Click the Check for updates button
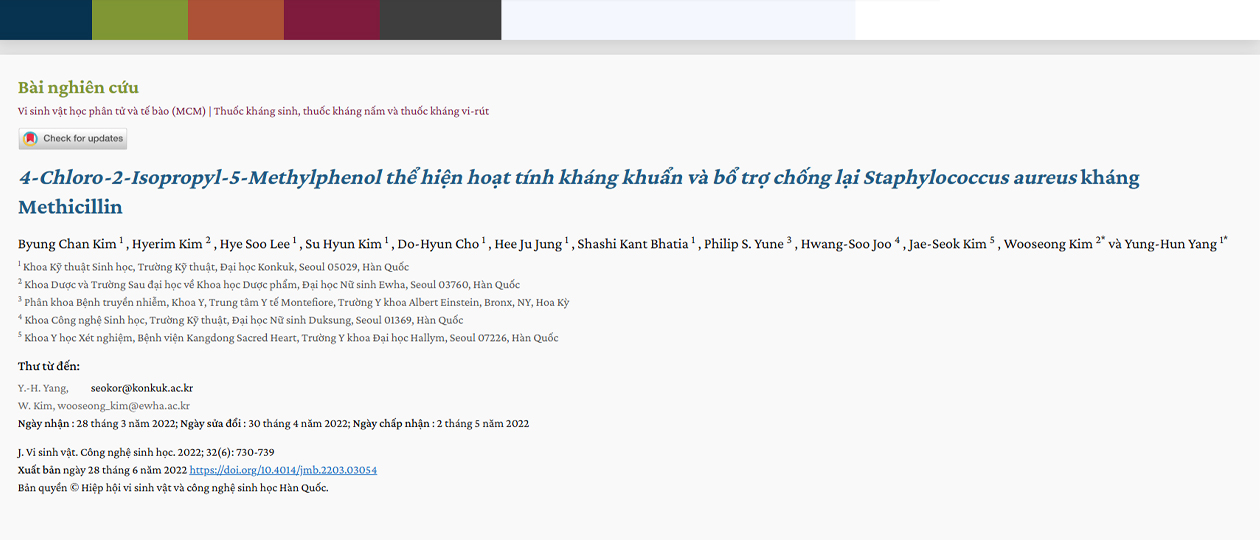The width and height of the screenshot is (1260, 540). point(73,139)
